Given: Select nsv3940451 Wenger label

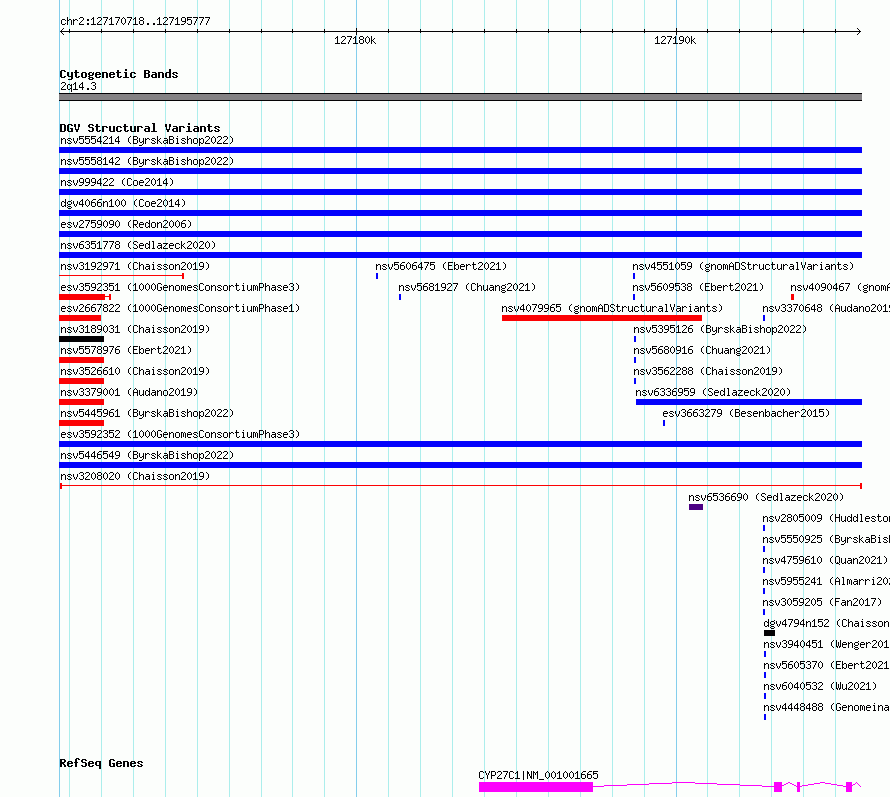Looking at the screenshot, I should point(826,644).
